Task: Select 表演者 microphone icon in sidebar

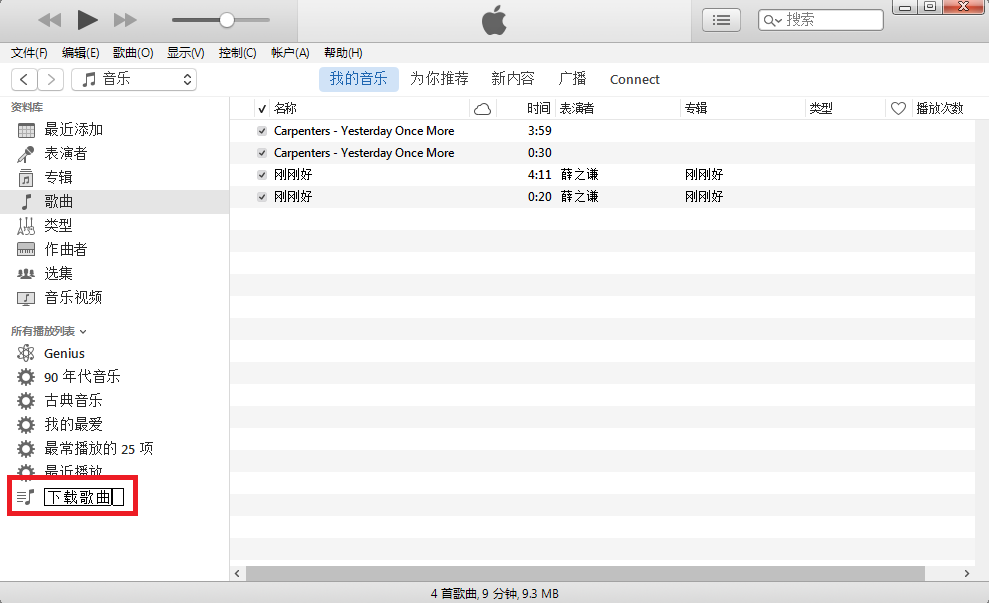Action: pyautogui.click(x=26, y=154)
